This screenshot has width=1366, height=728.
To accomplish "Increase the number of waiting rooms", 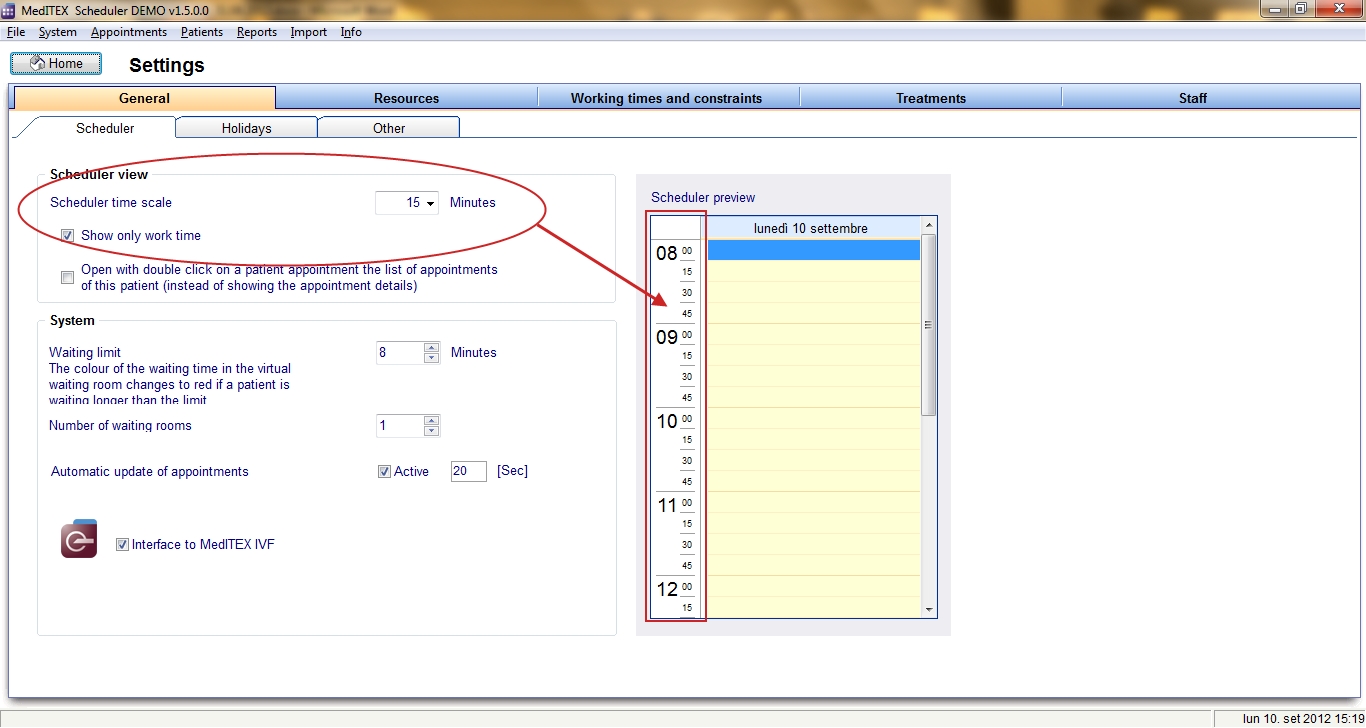I will pyautogui.click(x=432, y=421).
